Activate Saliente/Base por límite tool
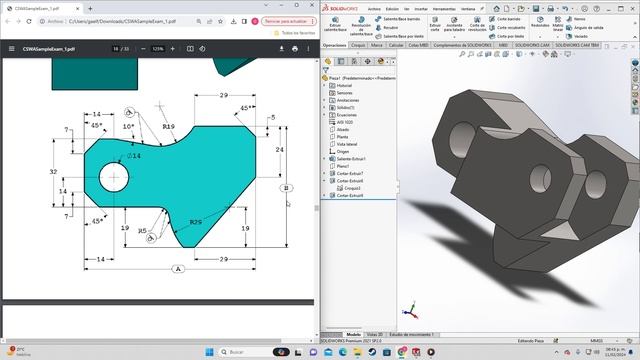 click(x=399, y=36)
